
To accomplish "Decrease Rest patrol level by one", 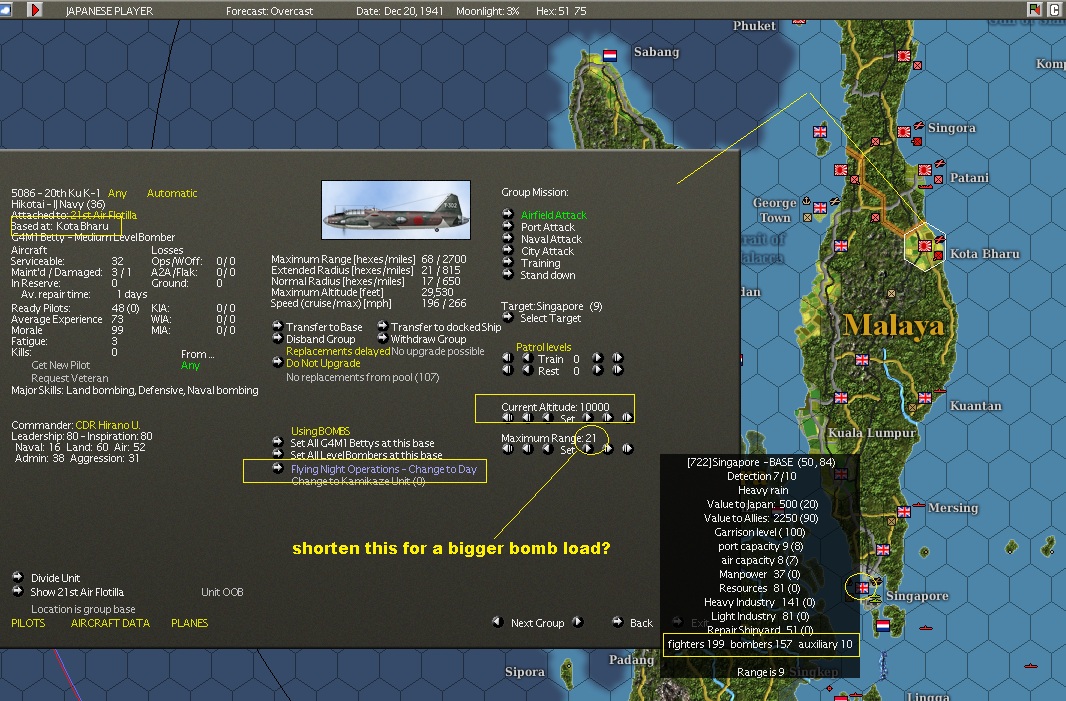I will (x=528, y=370).
